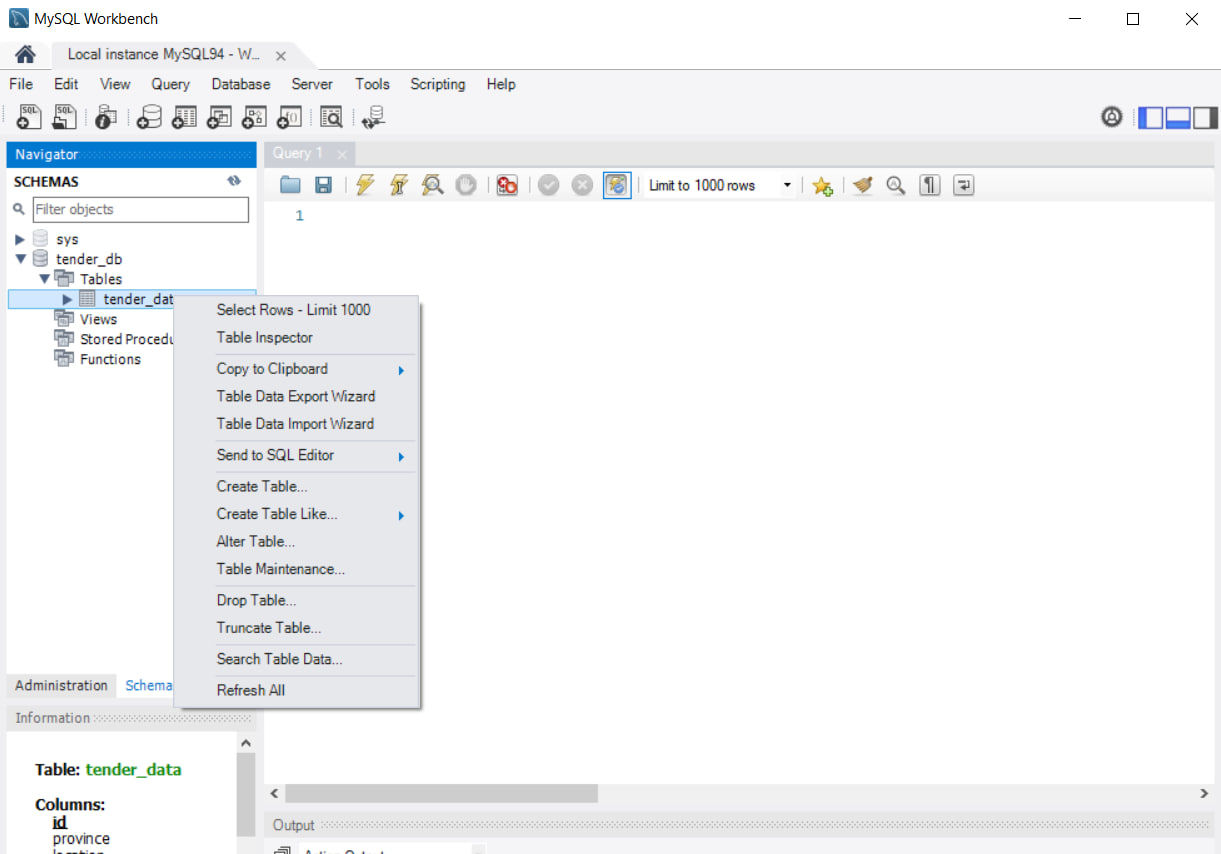
Task: Open an SQL script file in new tab
Action: coord(65,117)
